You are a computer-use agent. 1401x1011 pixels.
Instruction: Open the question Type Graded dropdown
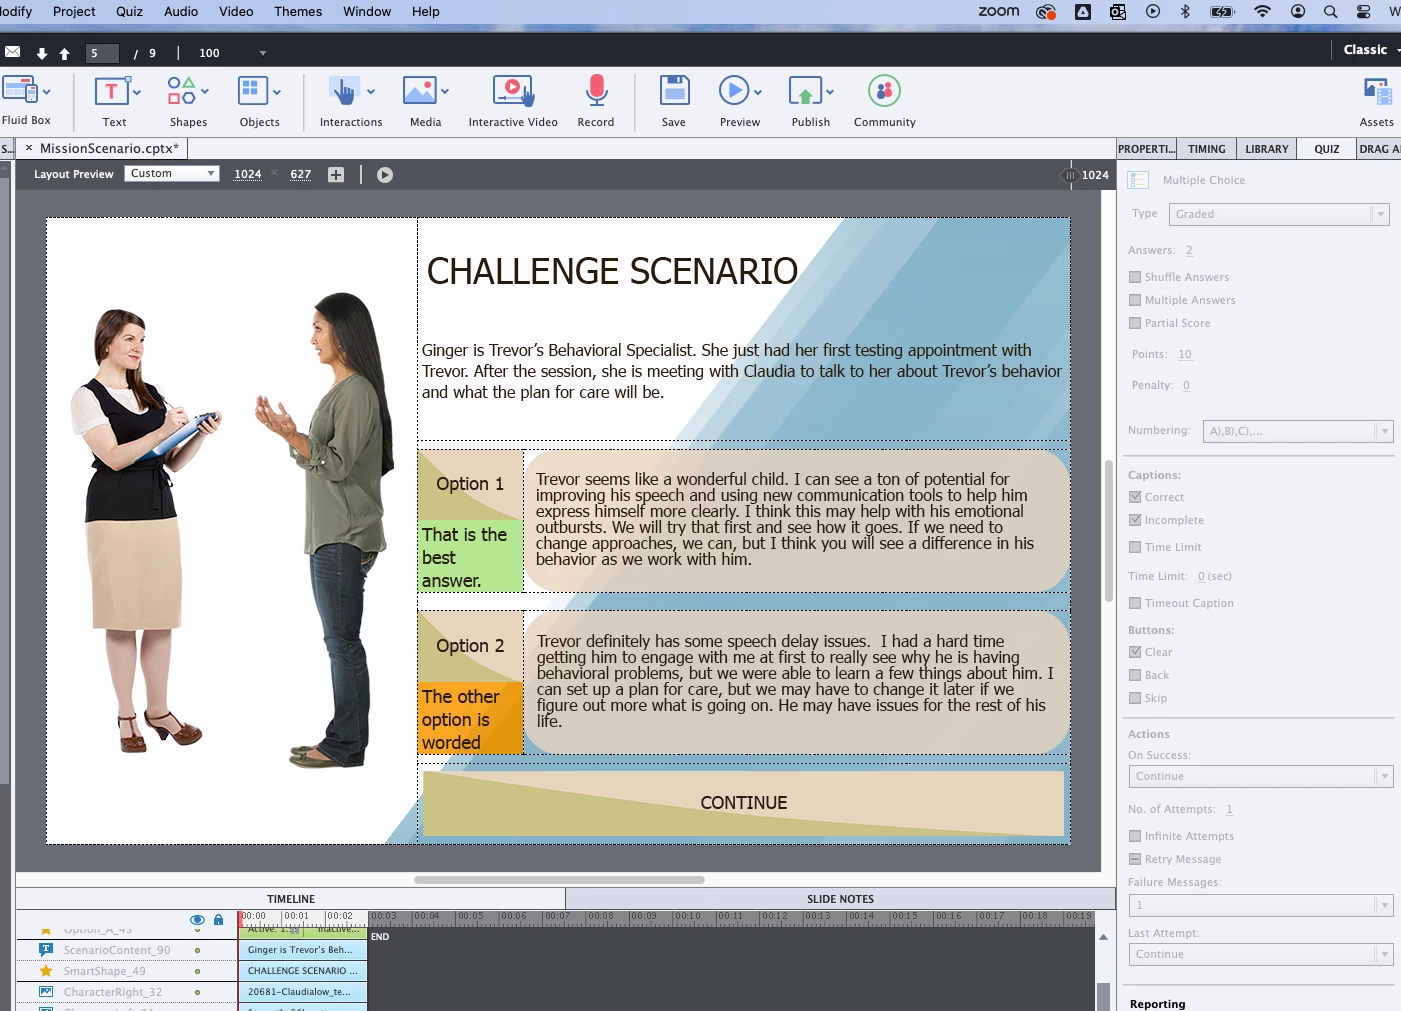point(1279,214)
